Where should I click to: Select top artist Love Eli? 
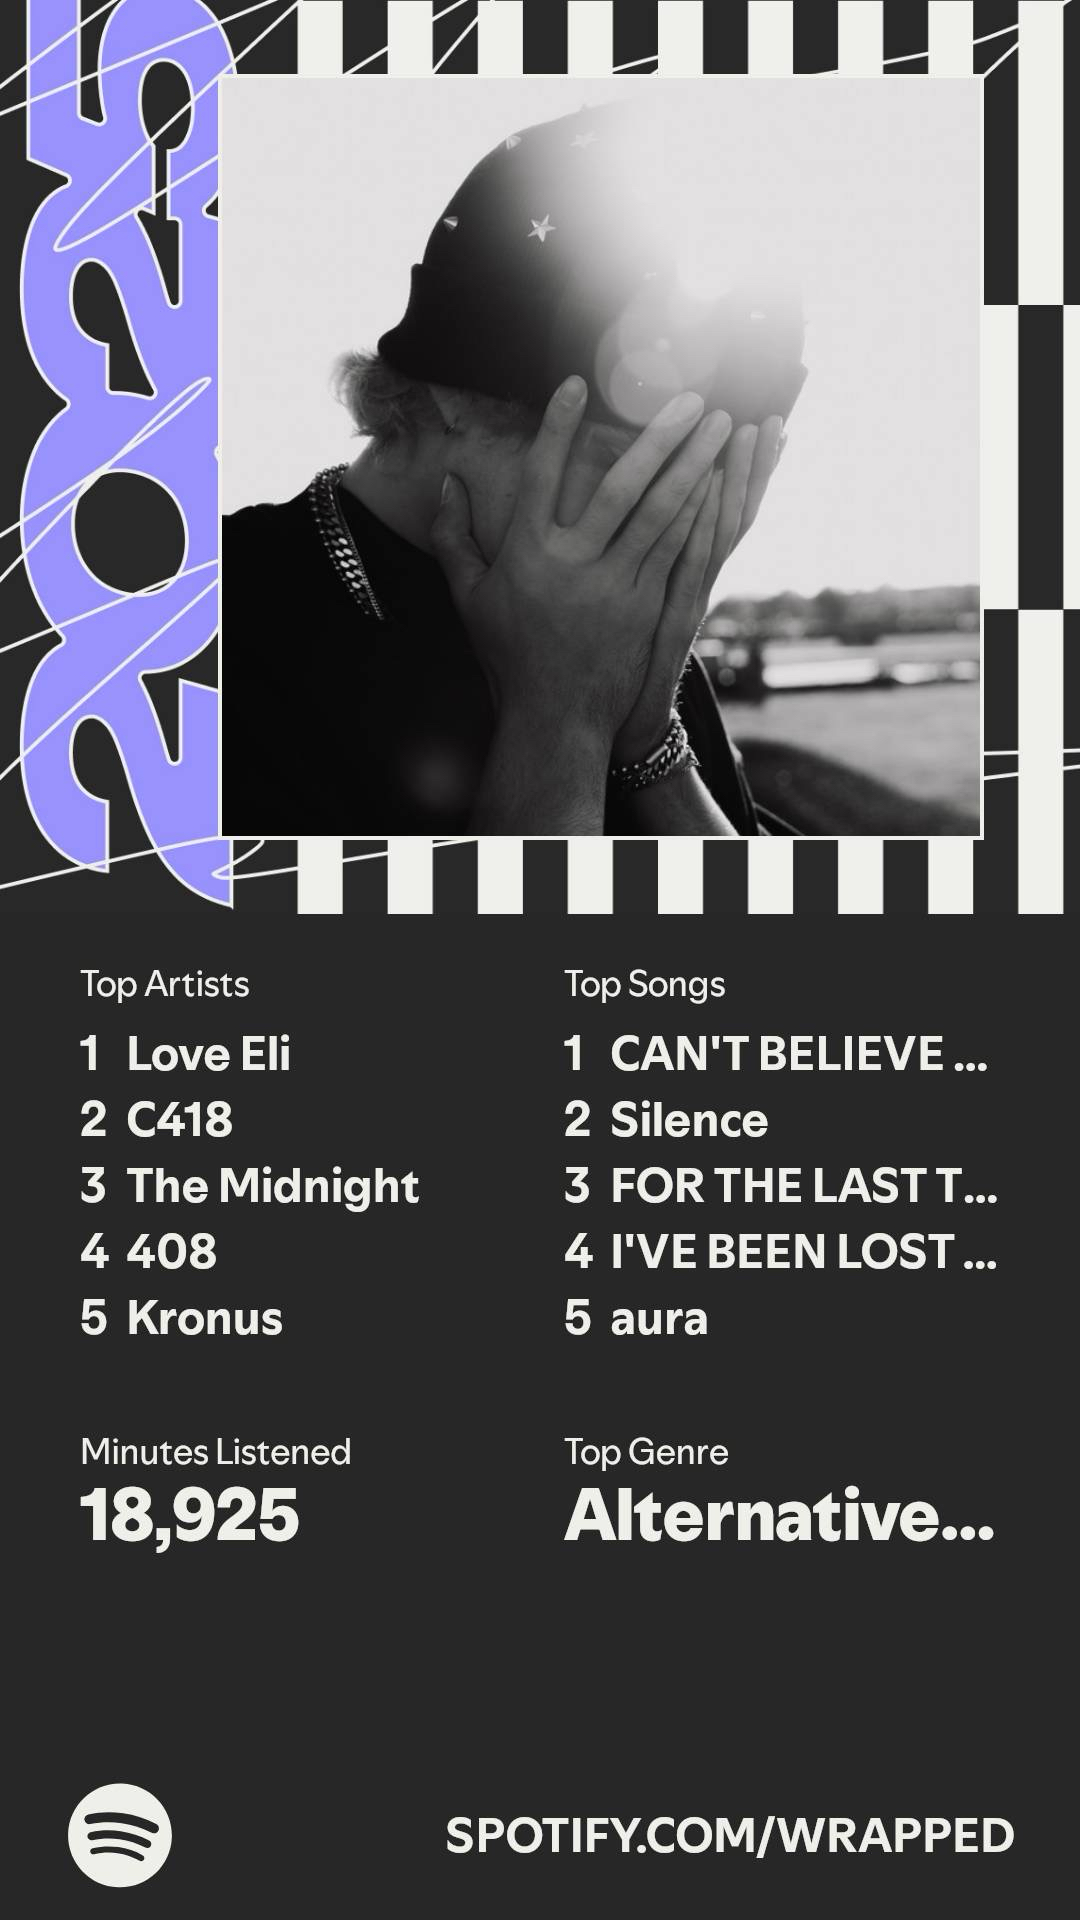(208, 1054)
